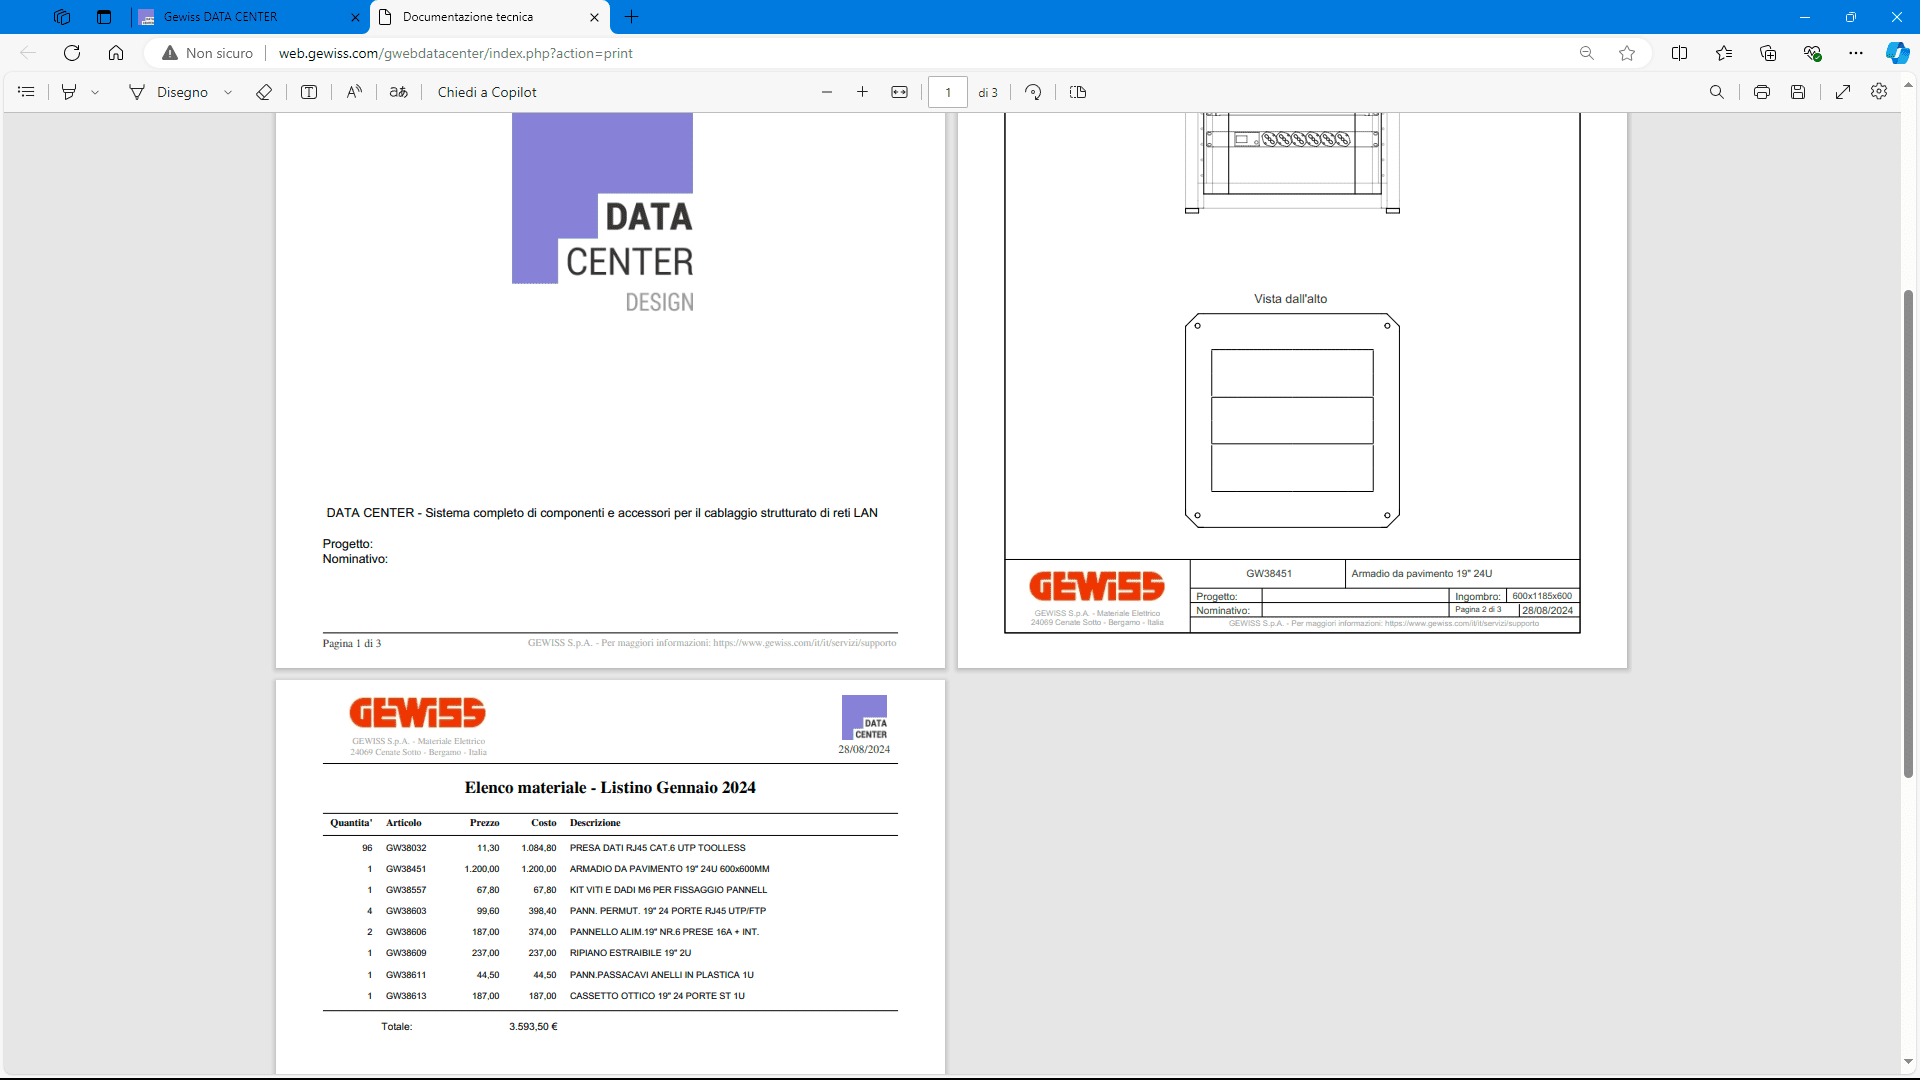The width and height of the screenshot is (1920, 1080).
Task: Start the read aloud tool
Action: [354, 92]
